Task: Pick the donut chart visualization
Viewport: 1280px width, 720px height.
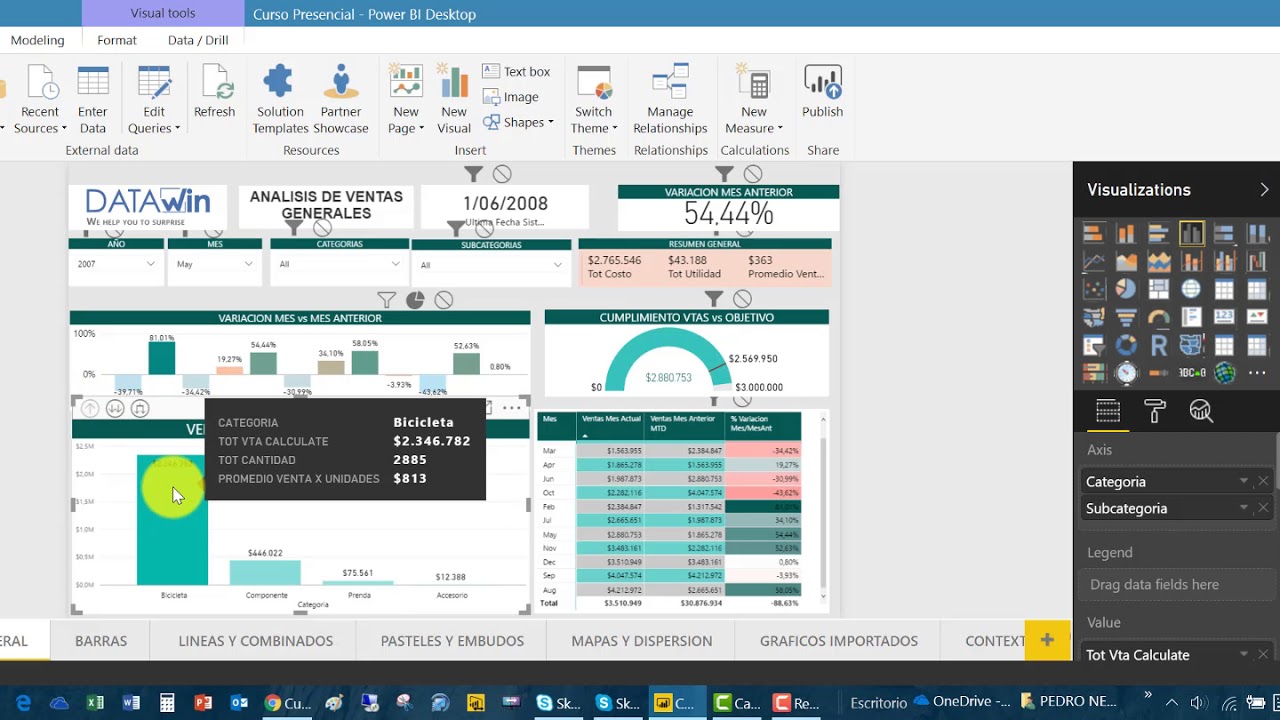Action: 1126,345
